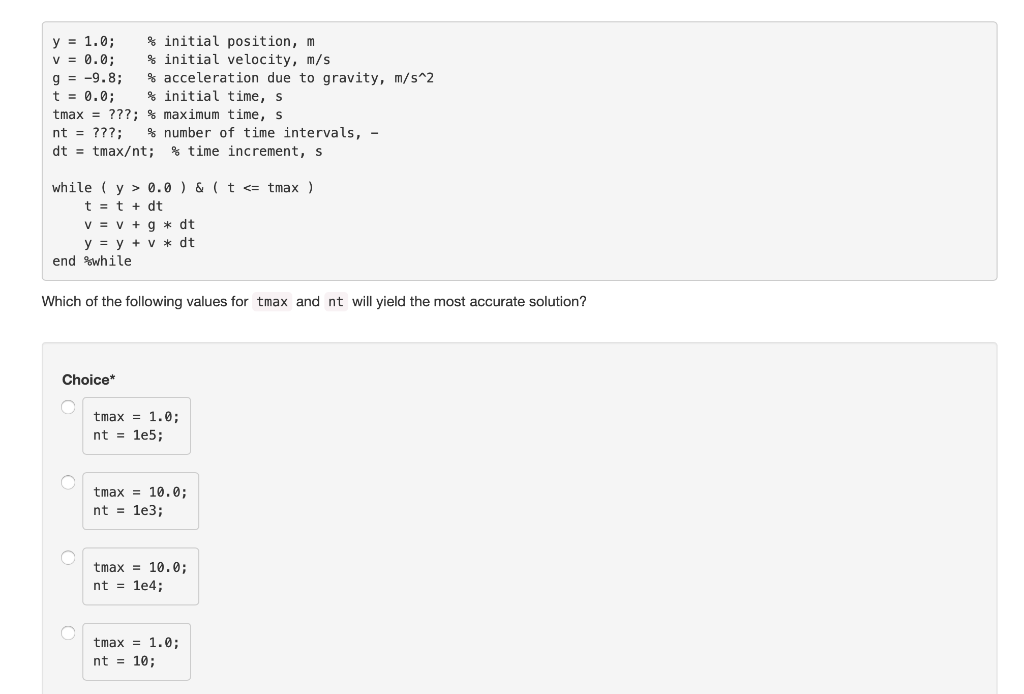Click the Choice* heading

pos(86,379)
